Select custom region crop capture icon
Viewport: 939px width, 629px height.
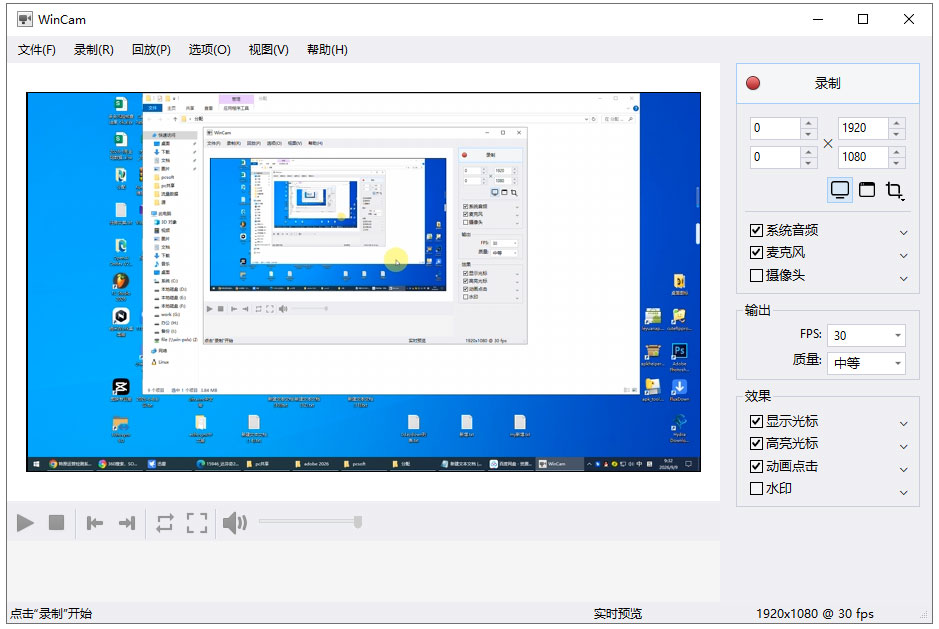point(895,190)
